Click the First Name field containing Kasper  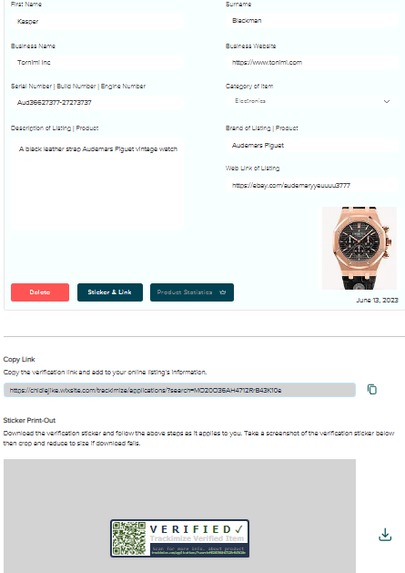tap(97, 21)
